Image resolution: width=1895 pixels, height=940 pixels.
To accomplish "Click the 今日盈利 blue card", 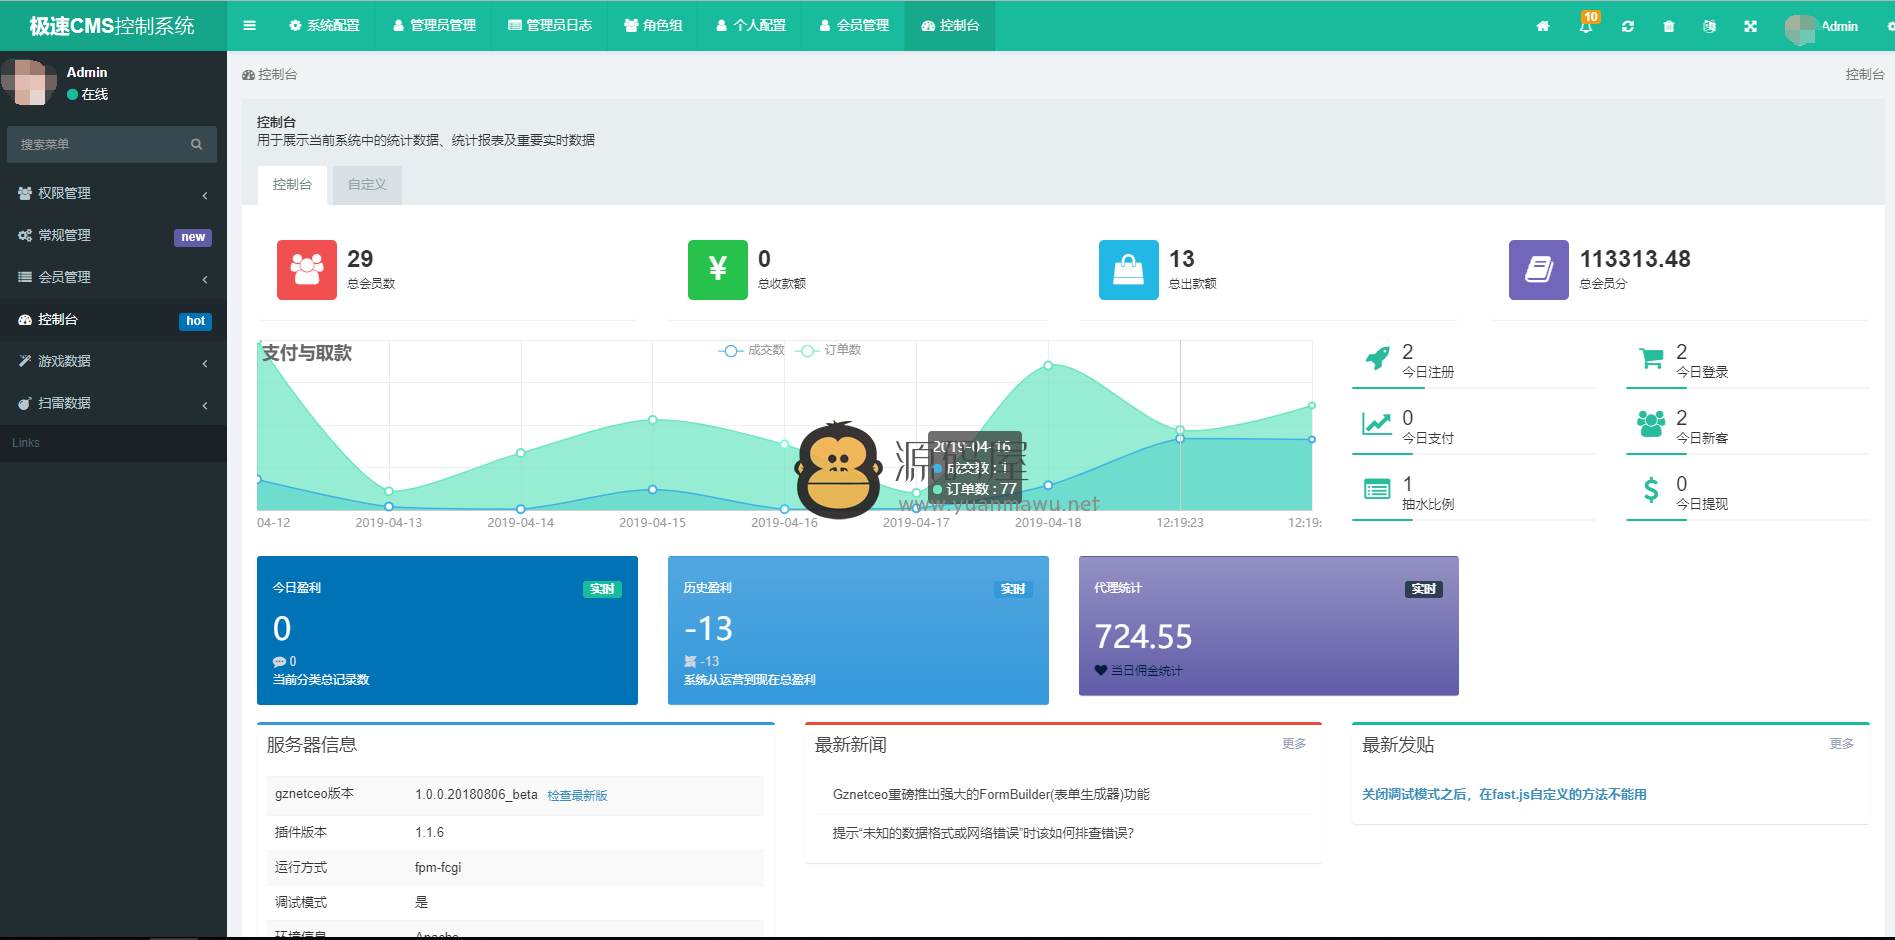I will pos(447,630).
